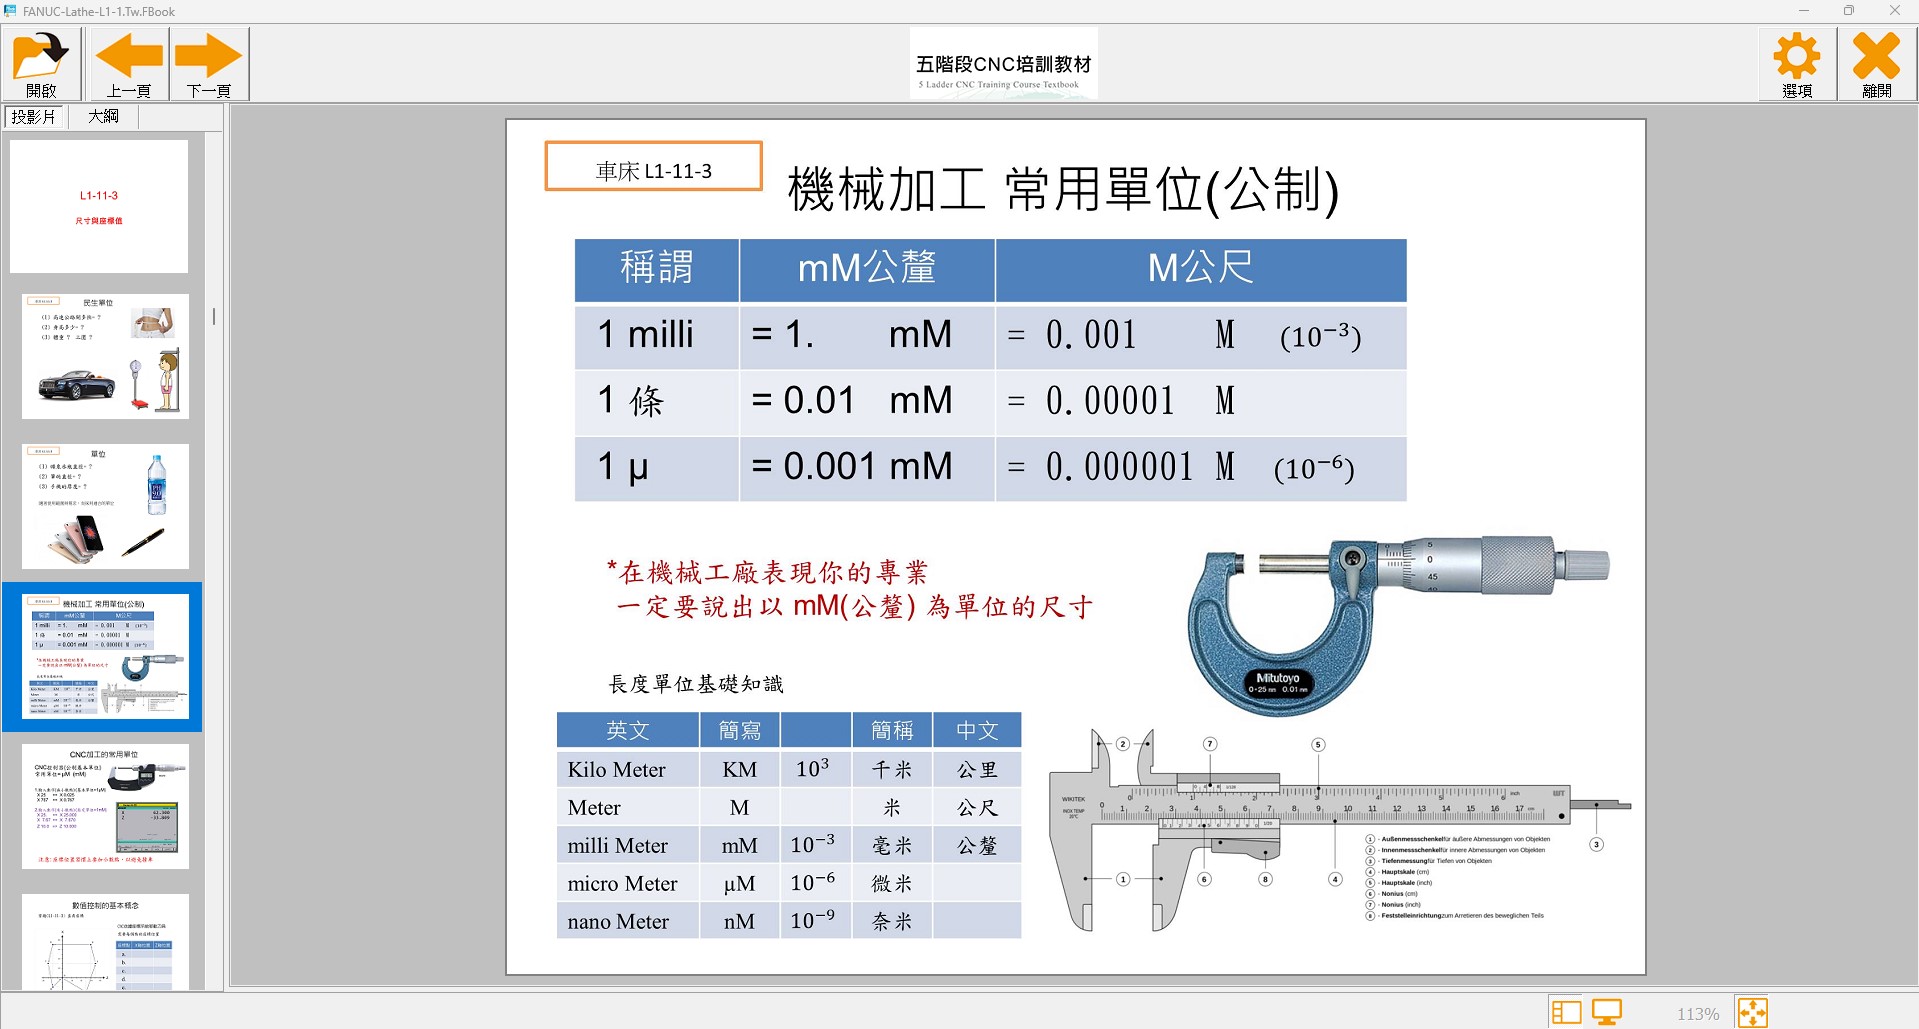Click the 簡寫 column header
Image resolution: width=1919 pixels, height=1029 pixels.
point(740,730)
